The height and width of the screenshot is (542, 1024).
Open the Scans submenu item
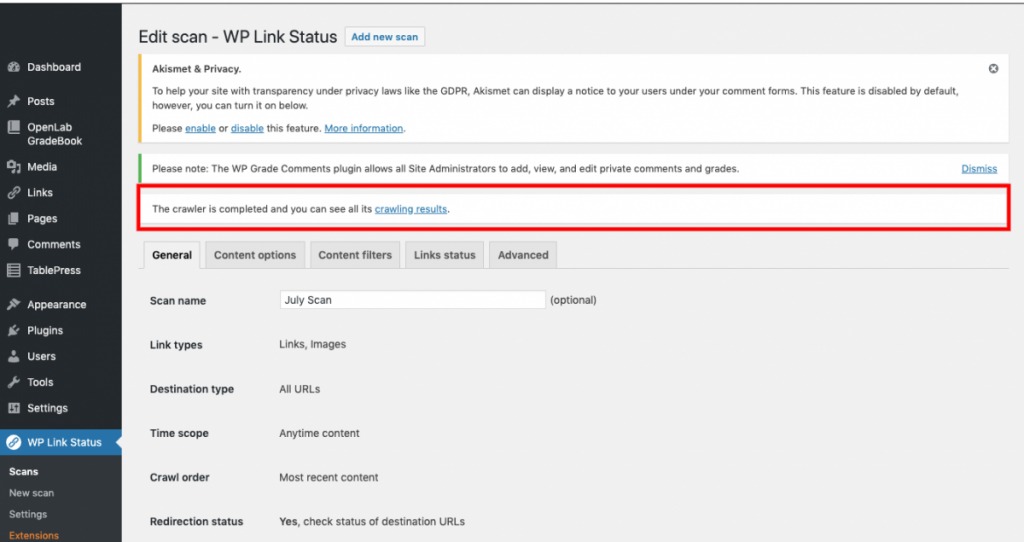(x=24, y=471)
